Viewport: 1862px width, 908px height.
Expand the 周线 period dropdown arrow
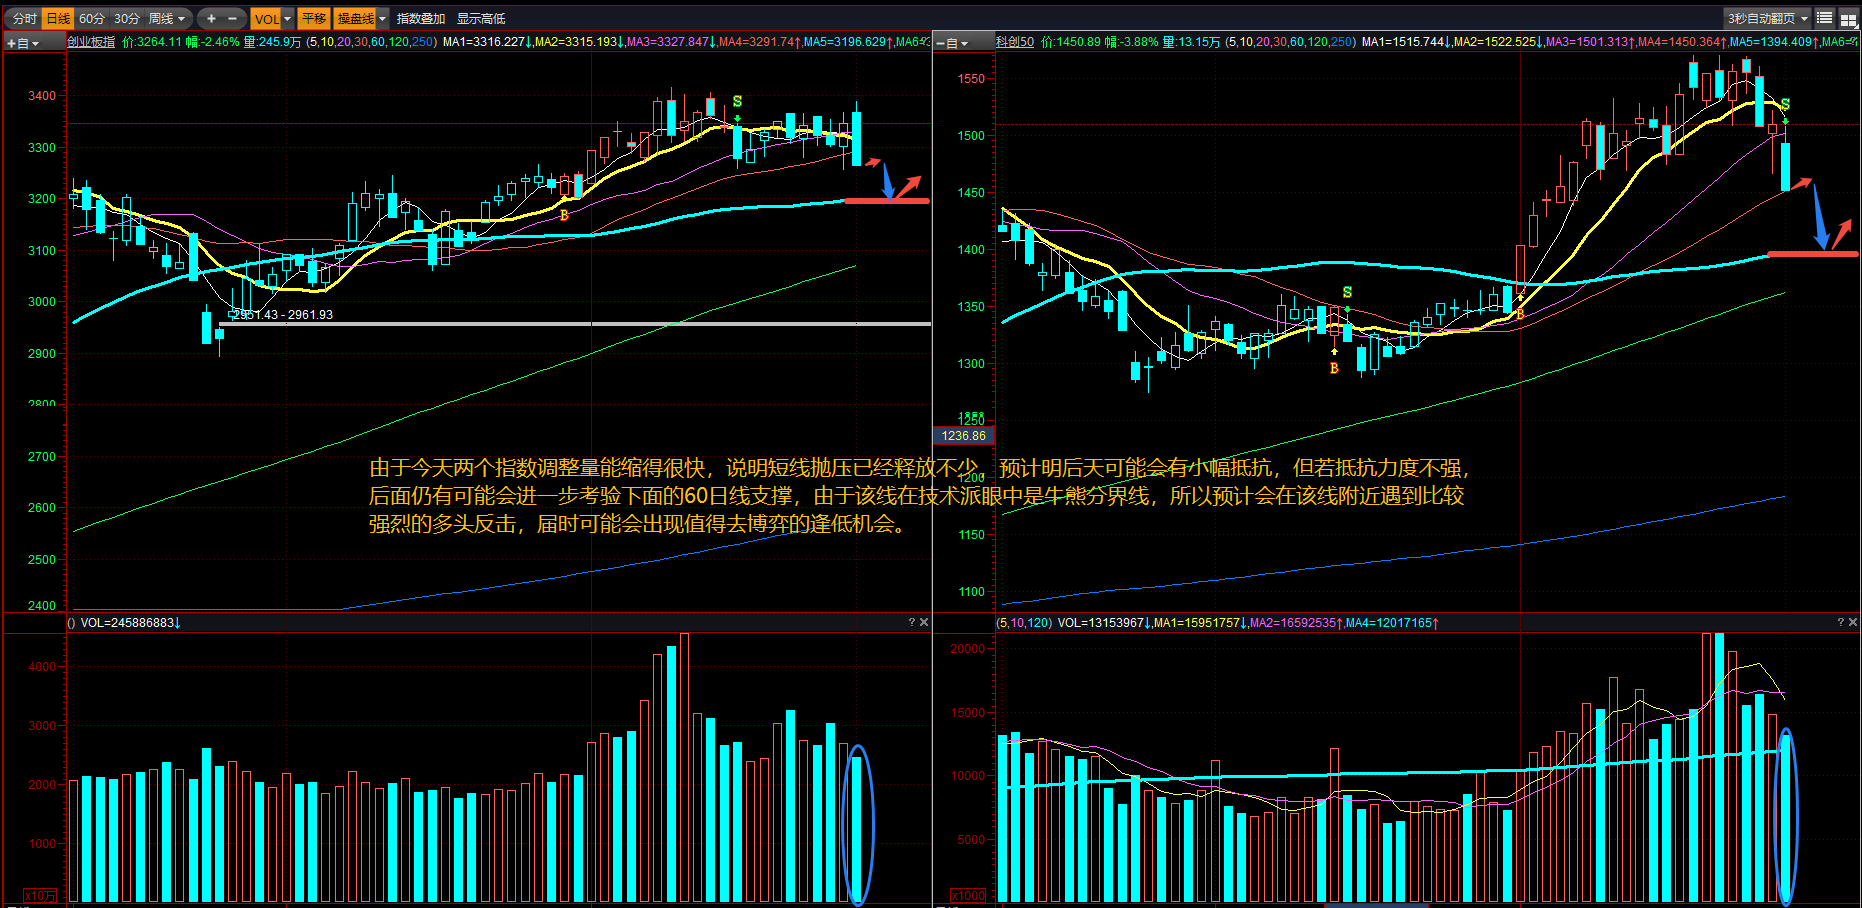181,19
